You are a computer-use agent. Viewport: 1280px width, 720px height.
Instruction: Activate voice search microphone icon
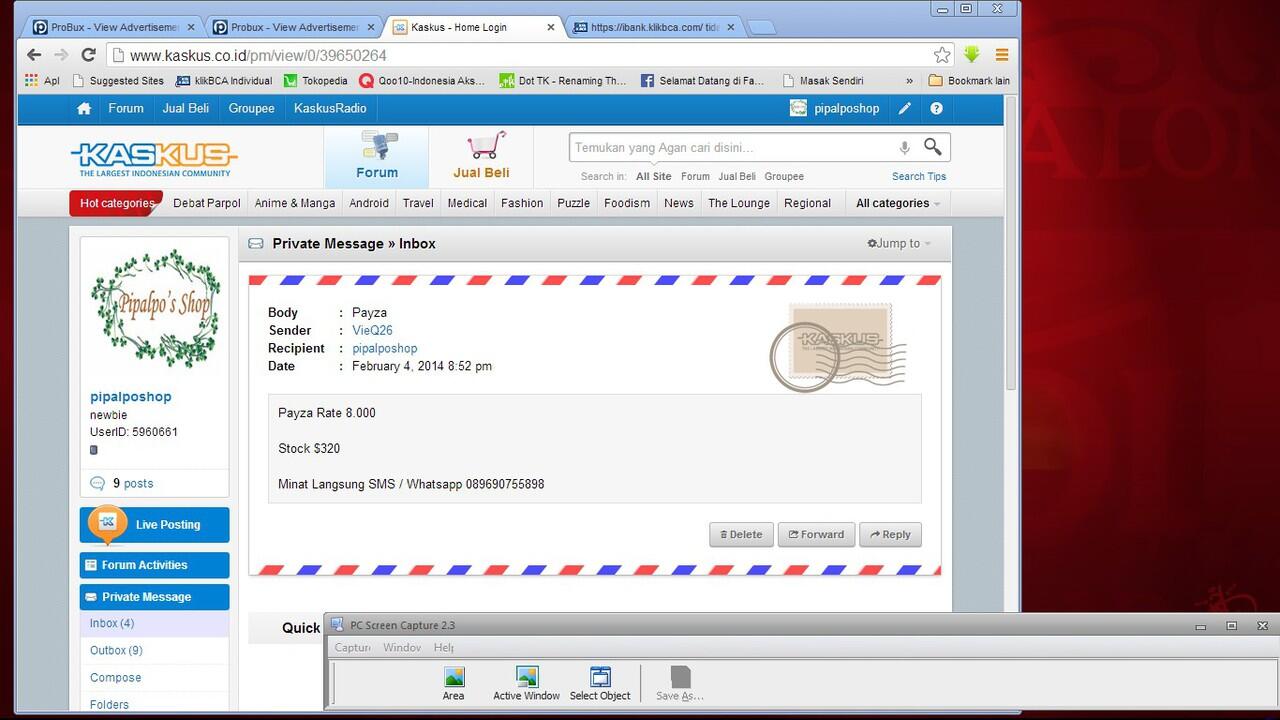point(904,148)
